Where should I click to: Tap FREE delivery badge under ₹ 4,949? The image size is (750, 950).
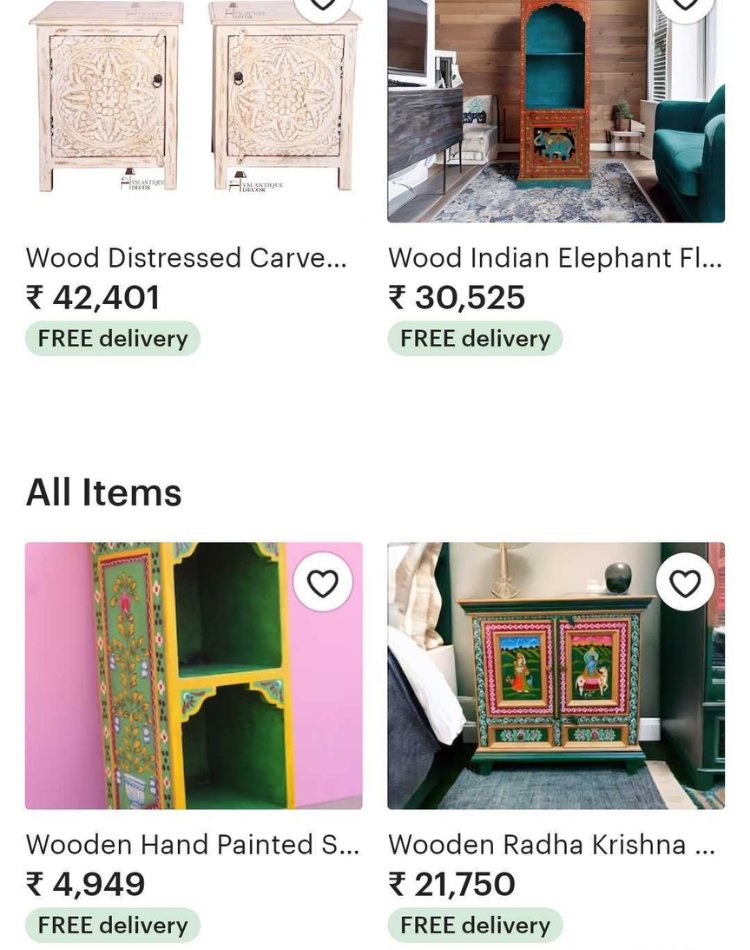tap(113, 925)
